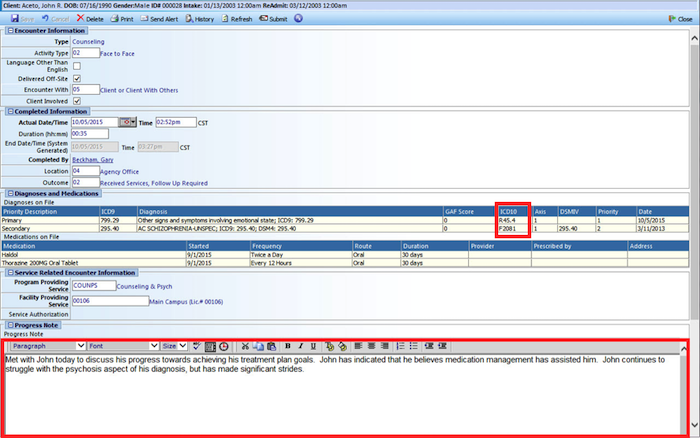Select the Thorazine 200MG Oral Tablet row
The height and width of the screenshot is (438, 700).
click(345, 263)
